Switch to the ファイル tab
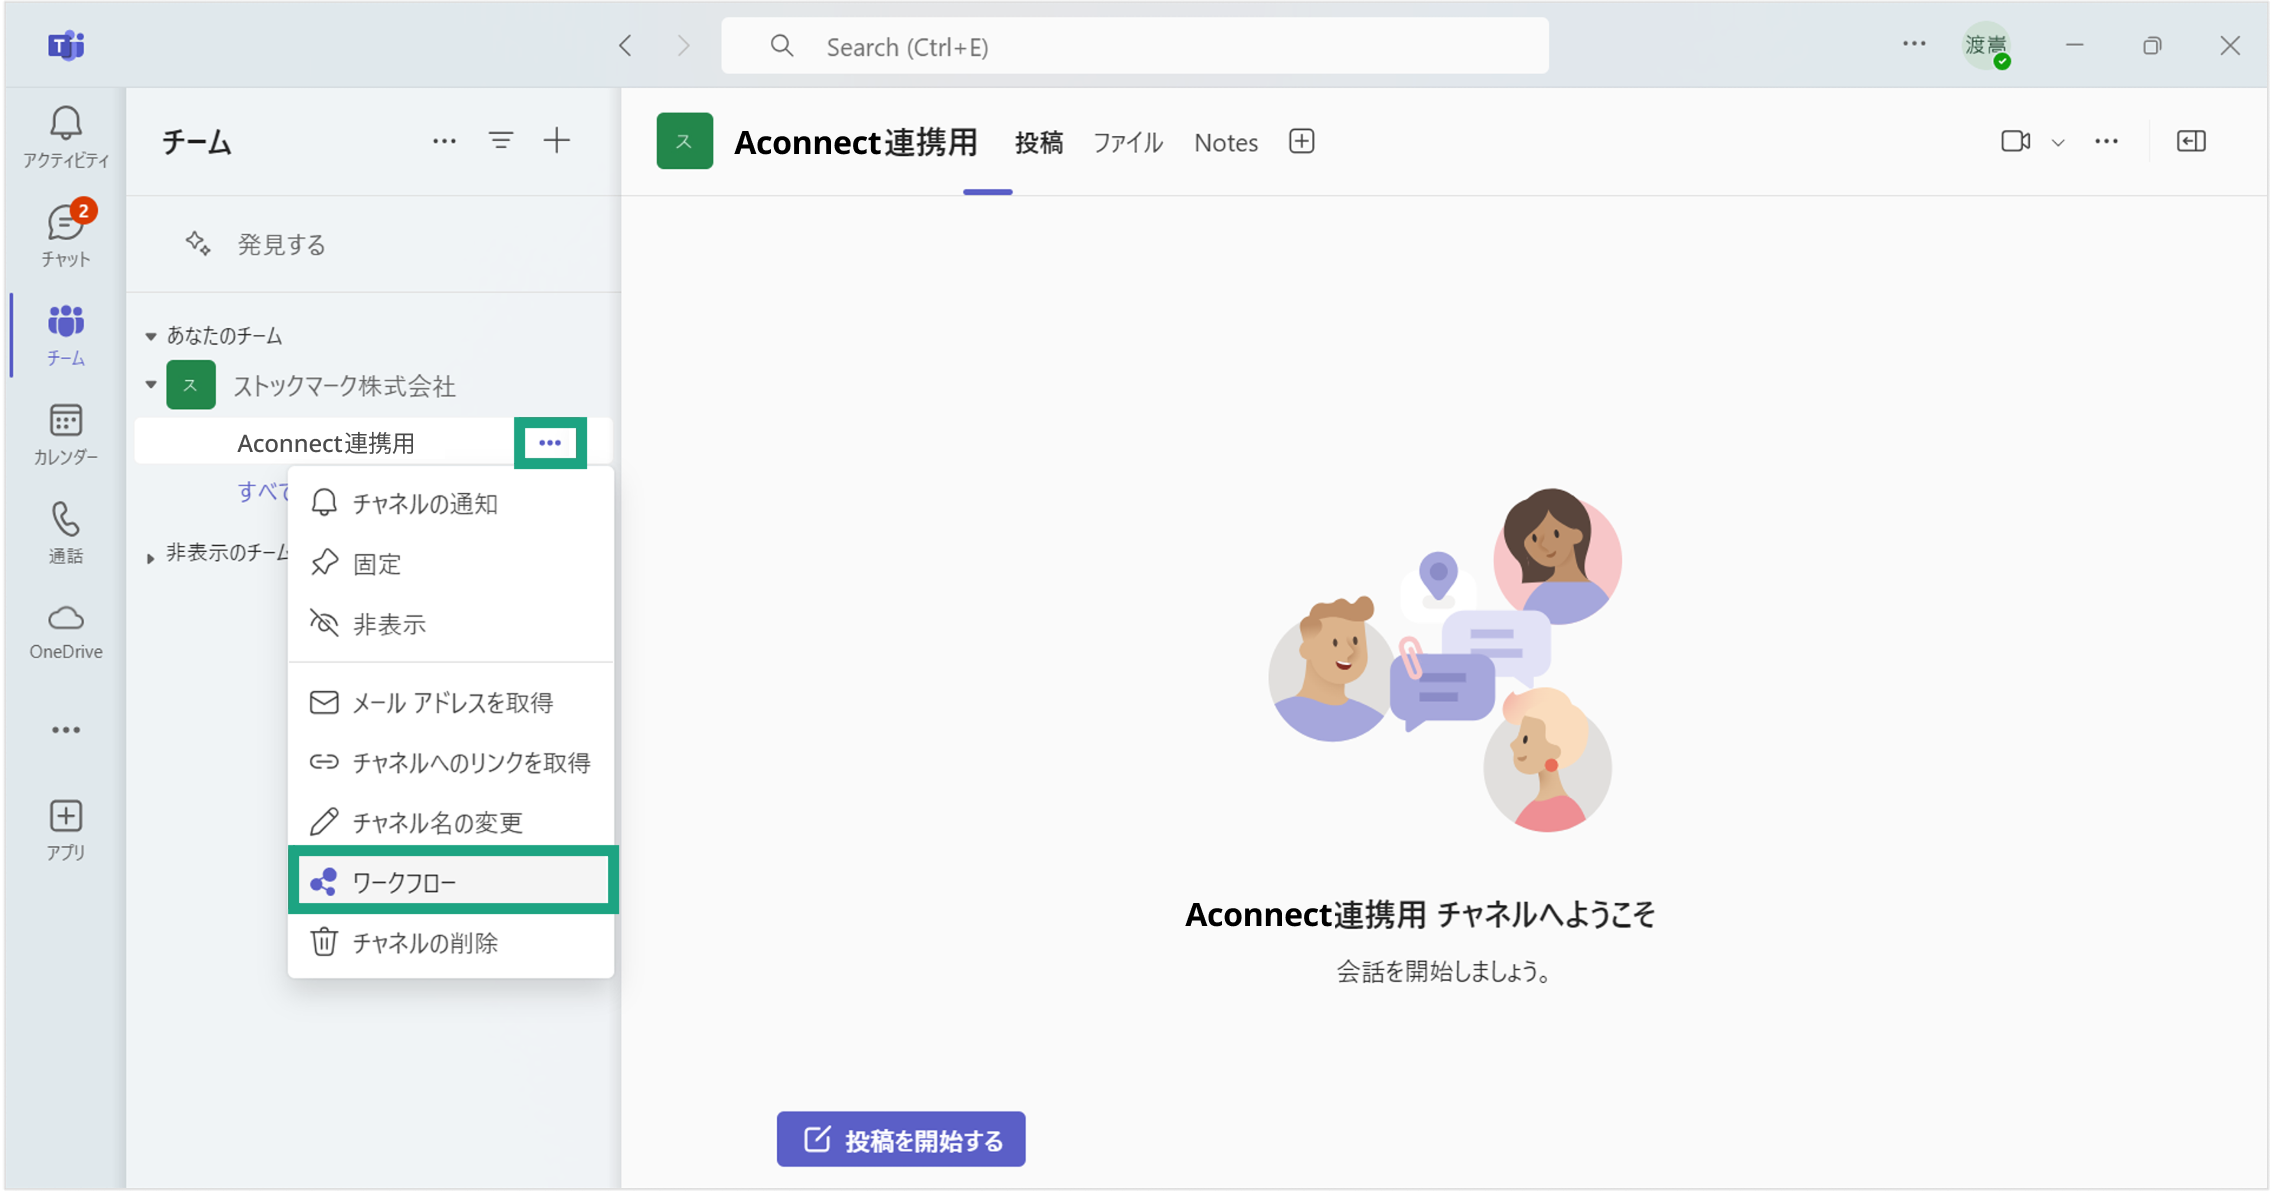This screenshot has height=1191, width=2273. click(x=1128, y=143)
